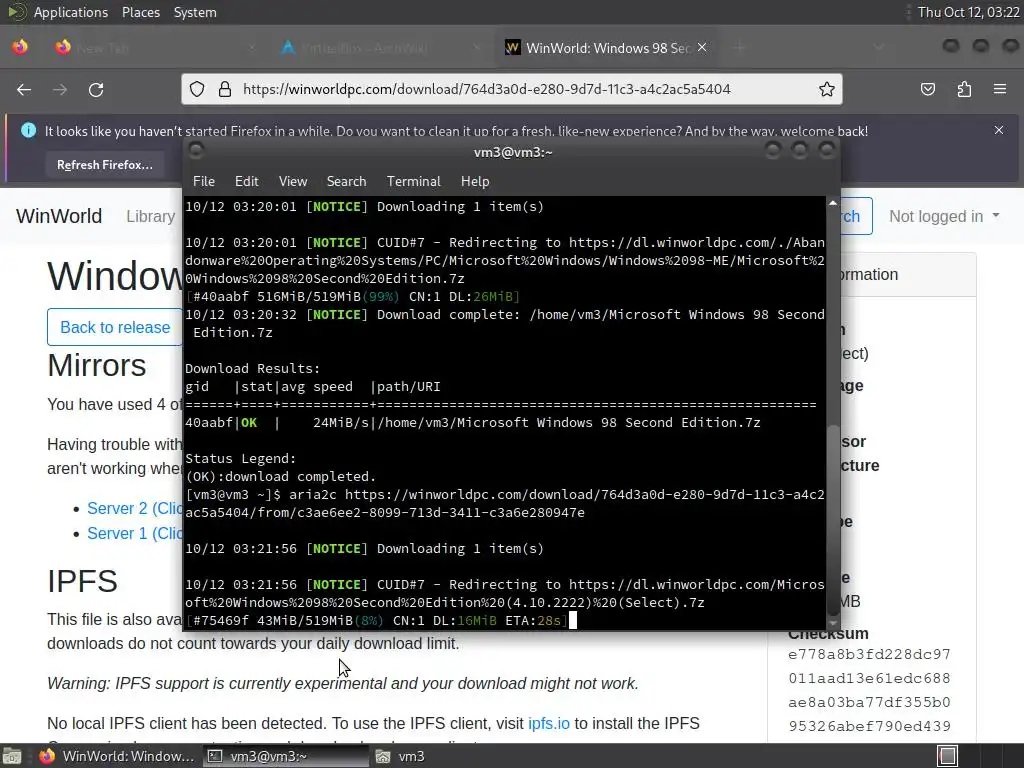The height and width of the screenshot is (768, 1024).
Task: Switch to WinWorld Firefox taskbar entry
Action: pos(118,756)
